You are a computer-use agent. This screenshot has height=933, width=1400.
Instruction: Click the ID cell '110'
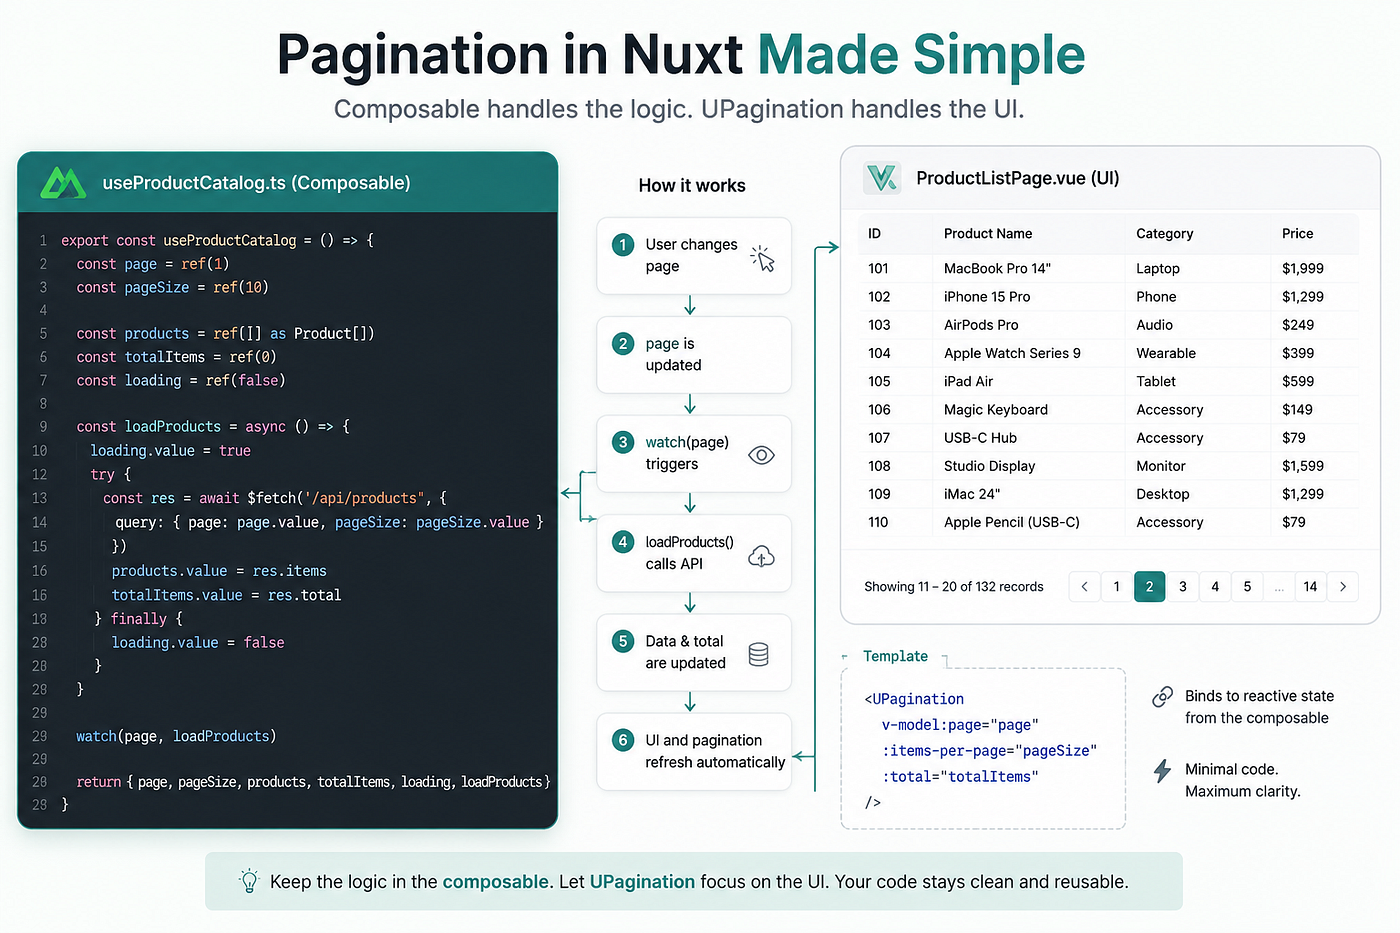tap(878, 522)
